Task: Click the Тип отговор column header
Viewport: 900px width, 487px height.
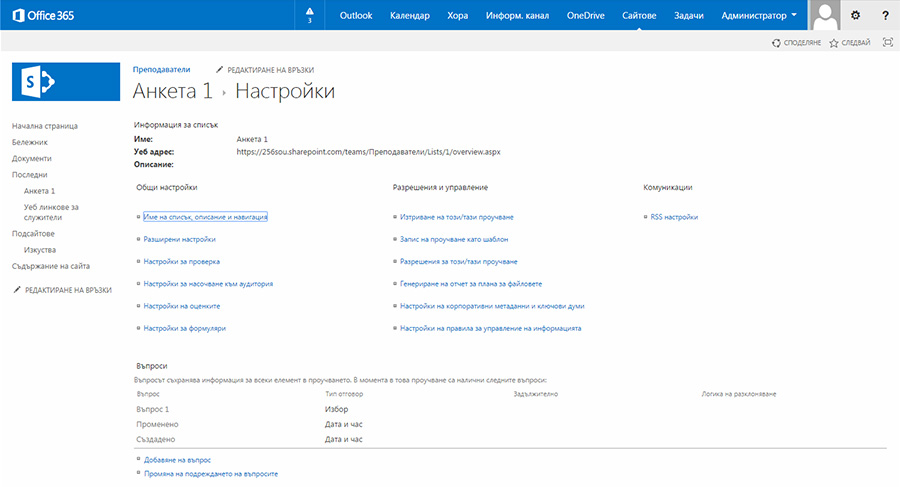Action: pos(344,394)
